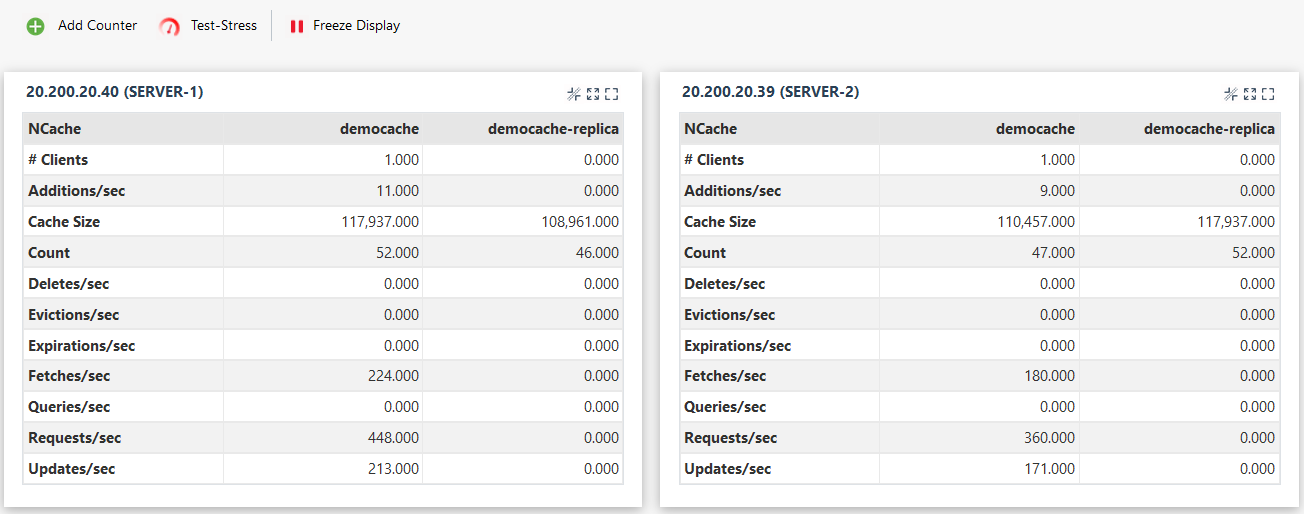Click middle expand icon on SERVER-2 panel
Screen dimensions: 1304x514
point(1249,94)
